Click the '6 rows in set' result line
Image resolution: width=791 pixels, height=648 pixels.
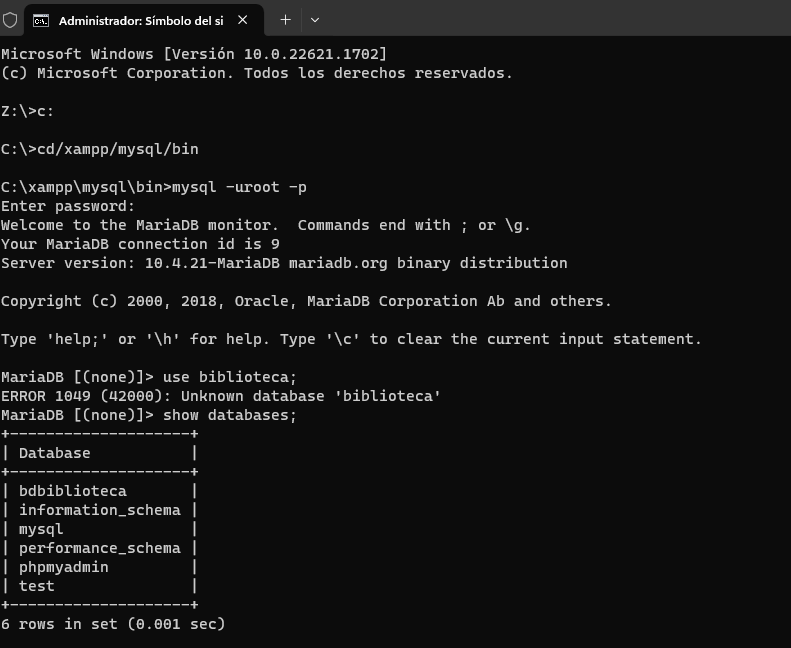click(x=113, y=624)
